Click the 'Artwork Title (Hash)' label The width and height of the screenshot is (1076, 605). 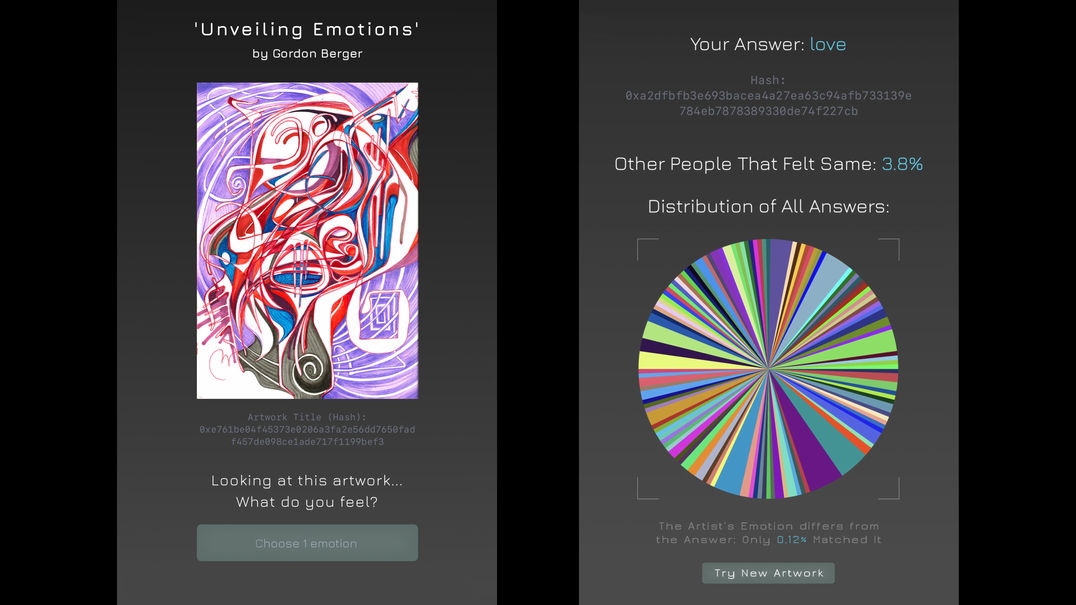[307, 417]
